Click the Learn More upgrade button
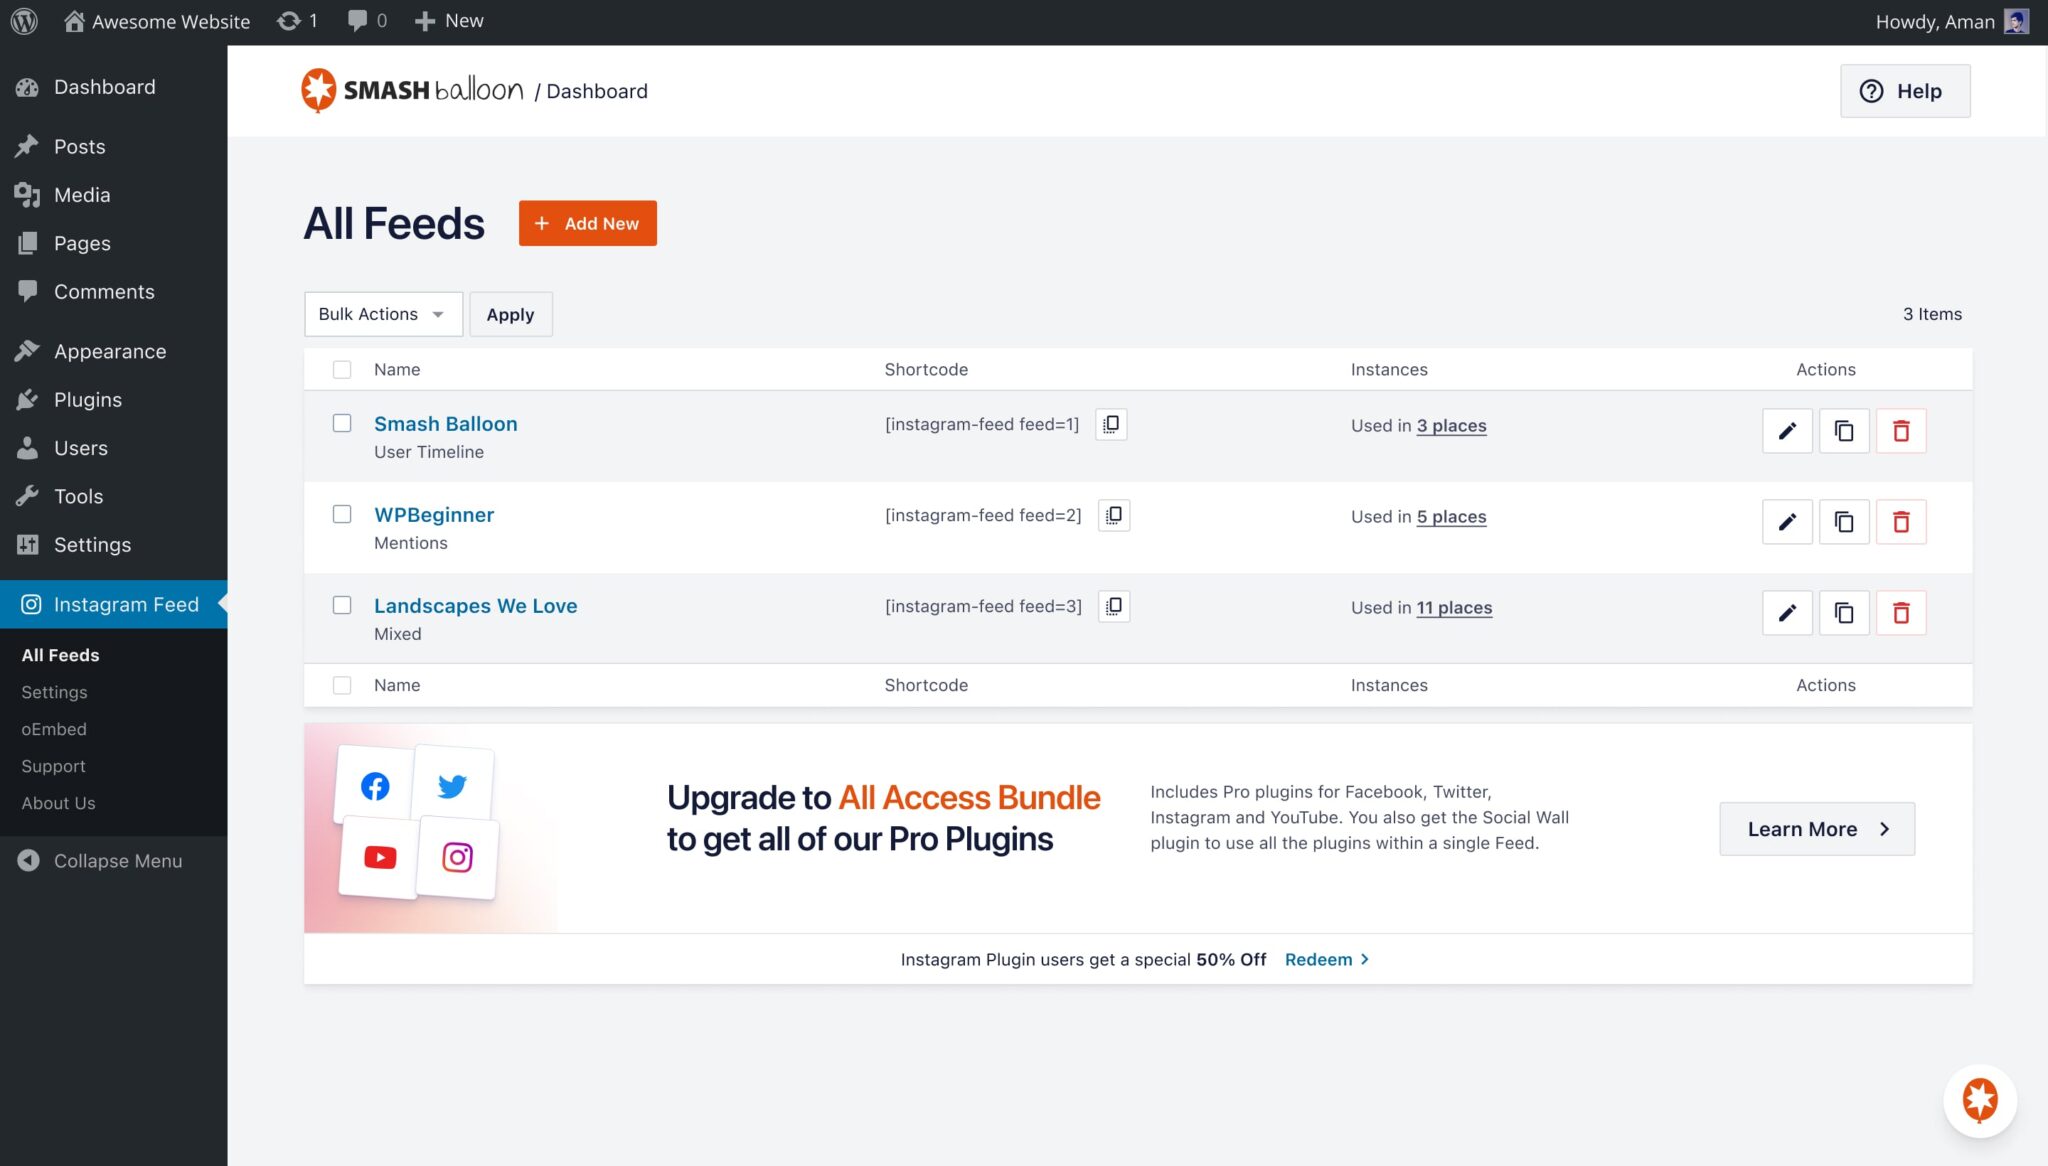This screenshot has width=2048, height=1166. click(x=1816, y=829)
